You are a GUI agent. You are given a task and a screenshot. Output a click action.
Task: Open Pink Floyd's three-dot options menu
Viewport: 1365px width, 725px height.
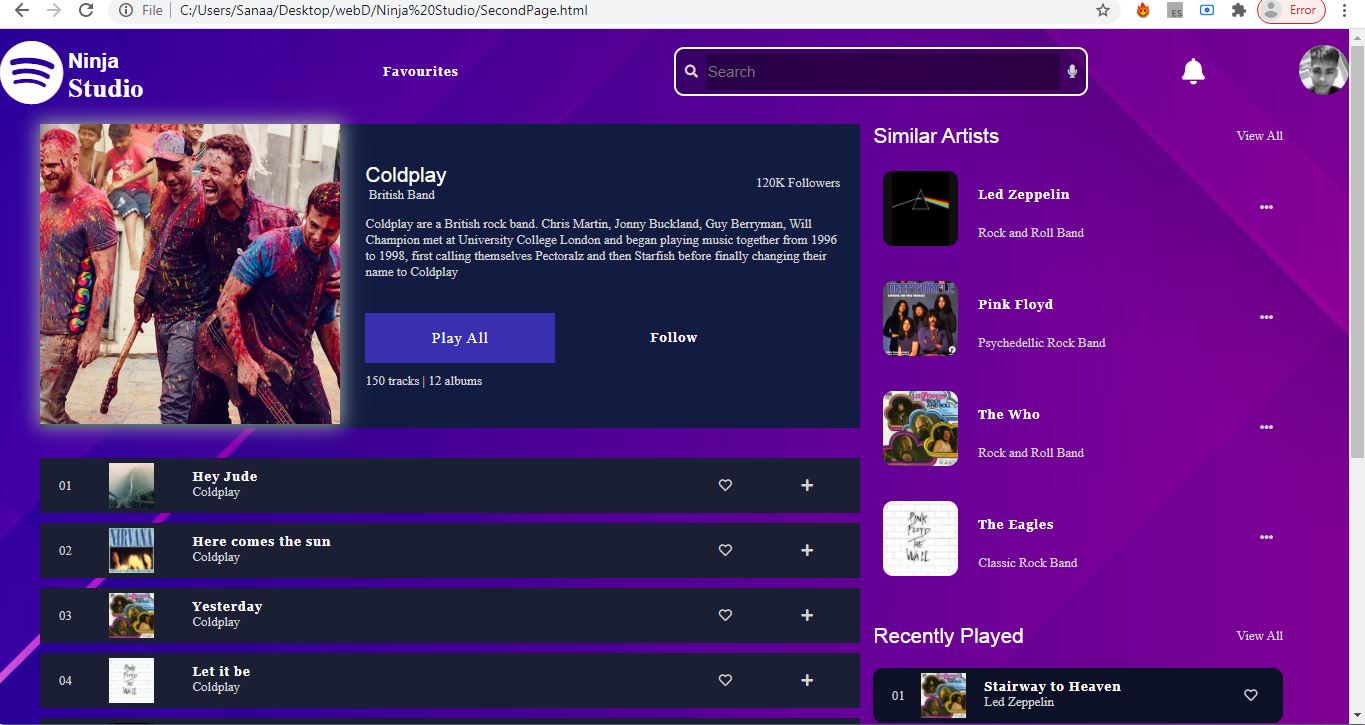pyautogui.click(x=1266, y=317)
